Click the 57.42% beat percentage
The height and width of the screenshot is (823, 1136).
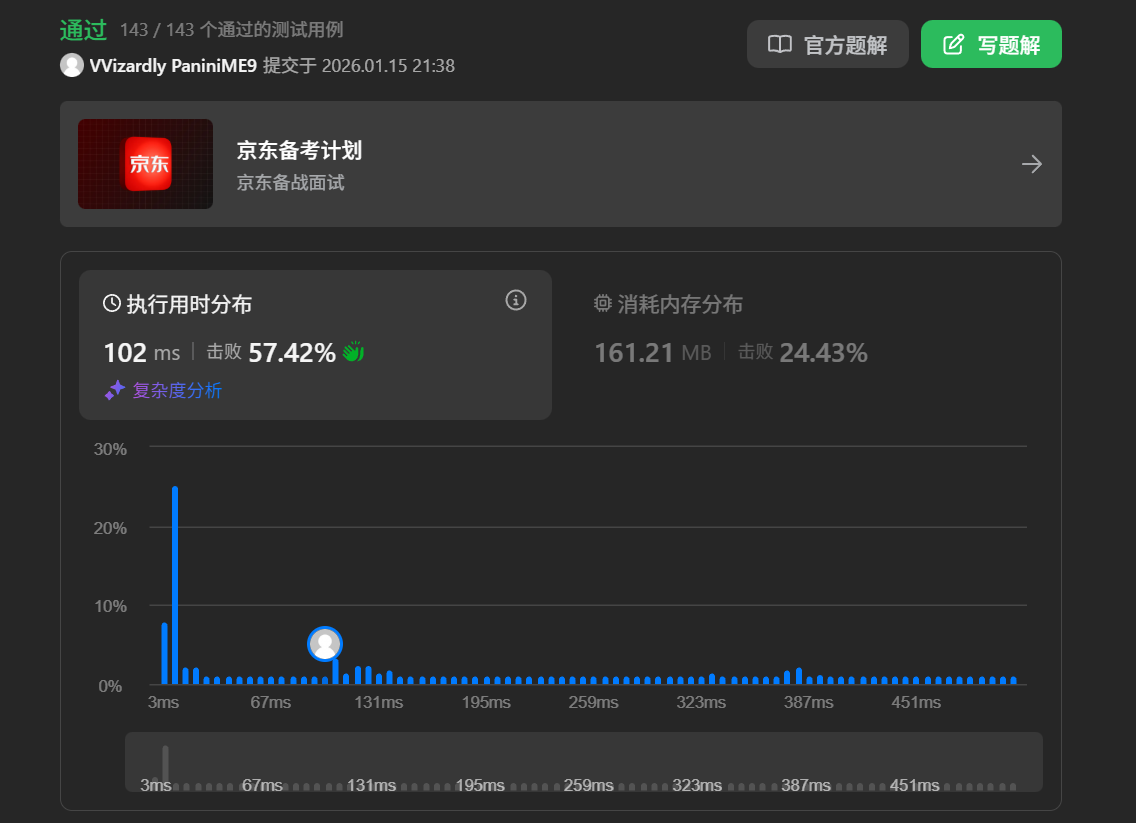pos(292,353)
